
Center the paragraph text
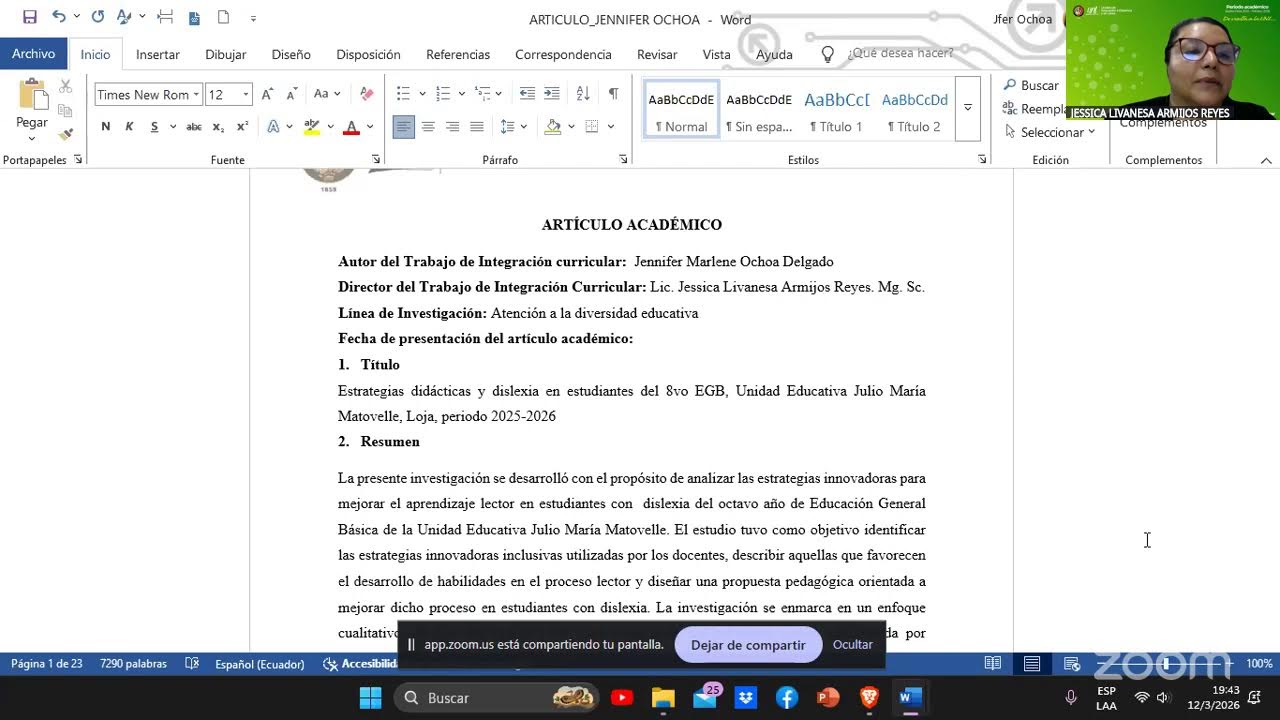point(428,127)
